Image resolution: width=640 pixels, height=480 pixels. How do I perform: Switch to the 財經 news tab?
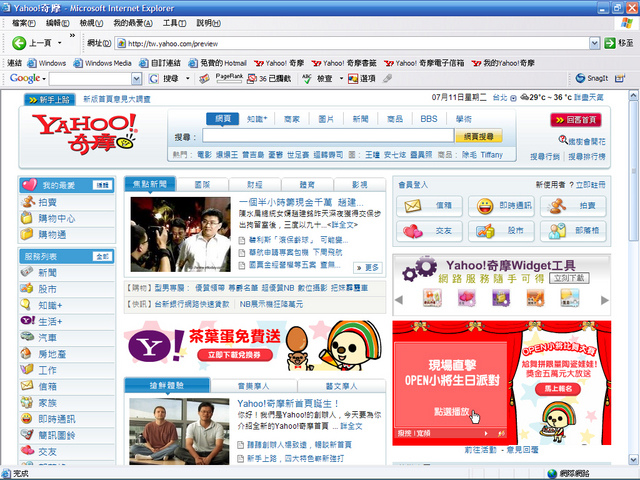click(255, 184)
